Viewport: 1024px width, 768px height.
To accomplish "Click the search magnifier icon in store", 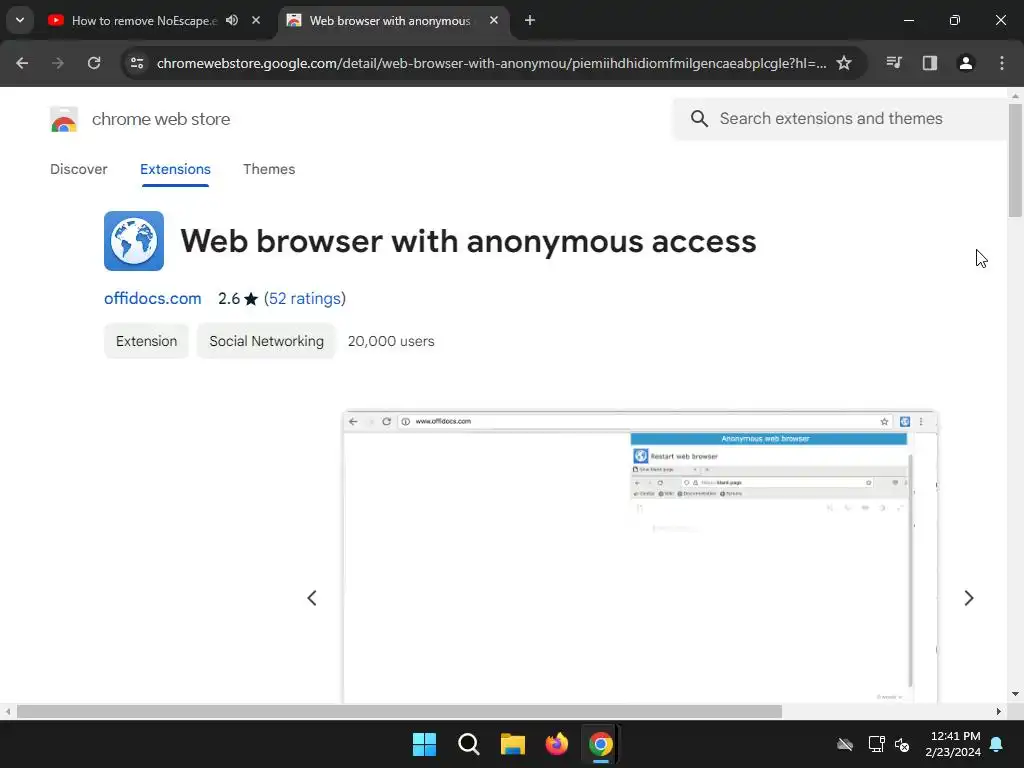I will (699, 118).
